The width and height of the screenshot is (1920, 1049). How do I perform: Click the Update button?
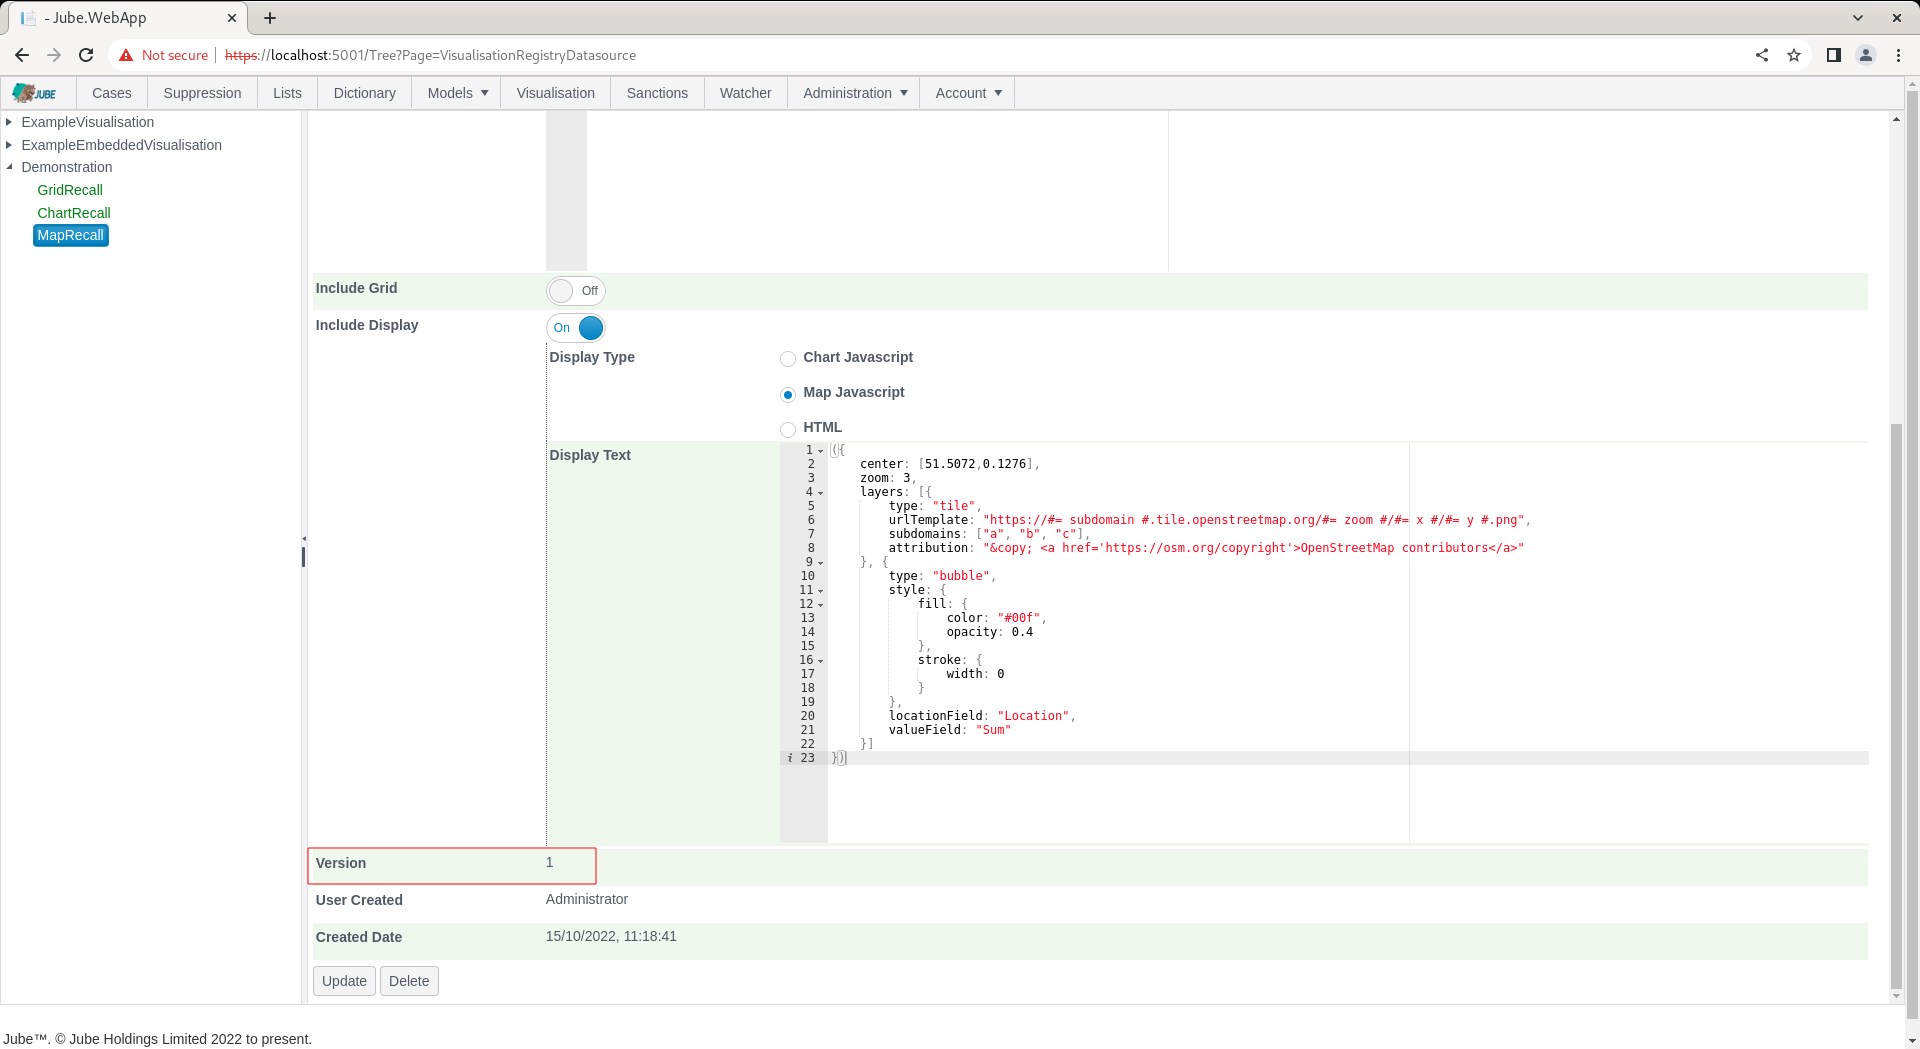coord(344,981)
